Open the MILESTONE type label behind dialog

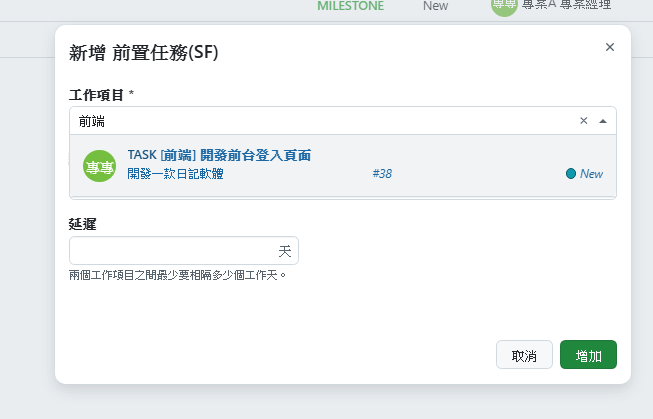click(351, 6)
